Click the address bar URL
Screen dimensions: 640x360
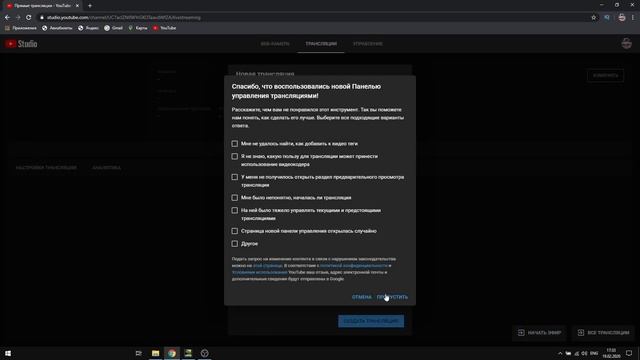(124, 18)
